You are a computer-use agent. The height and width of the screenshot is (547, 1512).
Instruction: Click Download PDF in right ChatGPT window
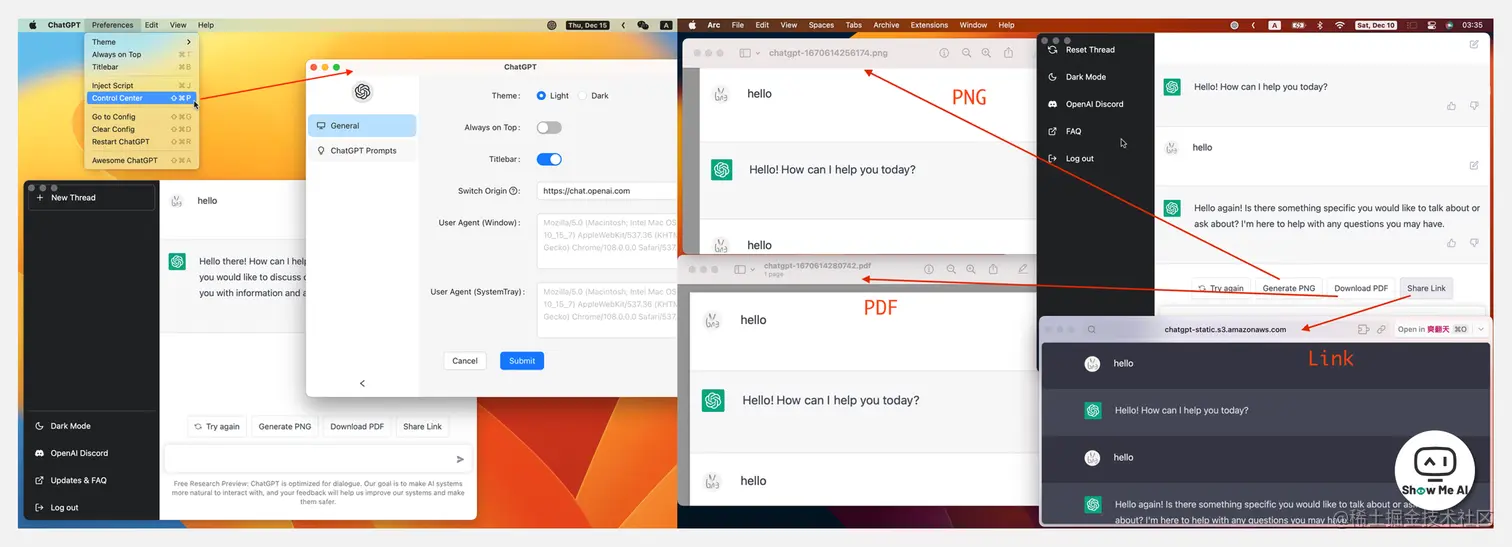[x=1361, y=288]
